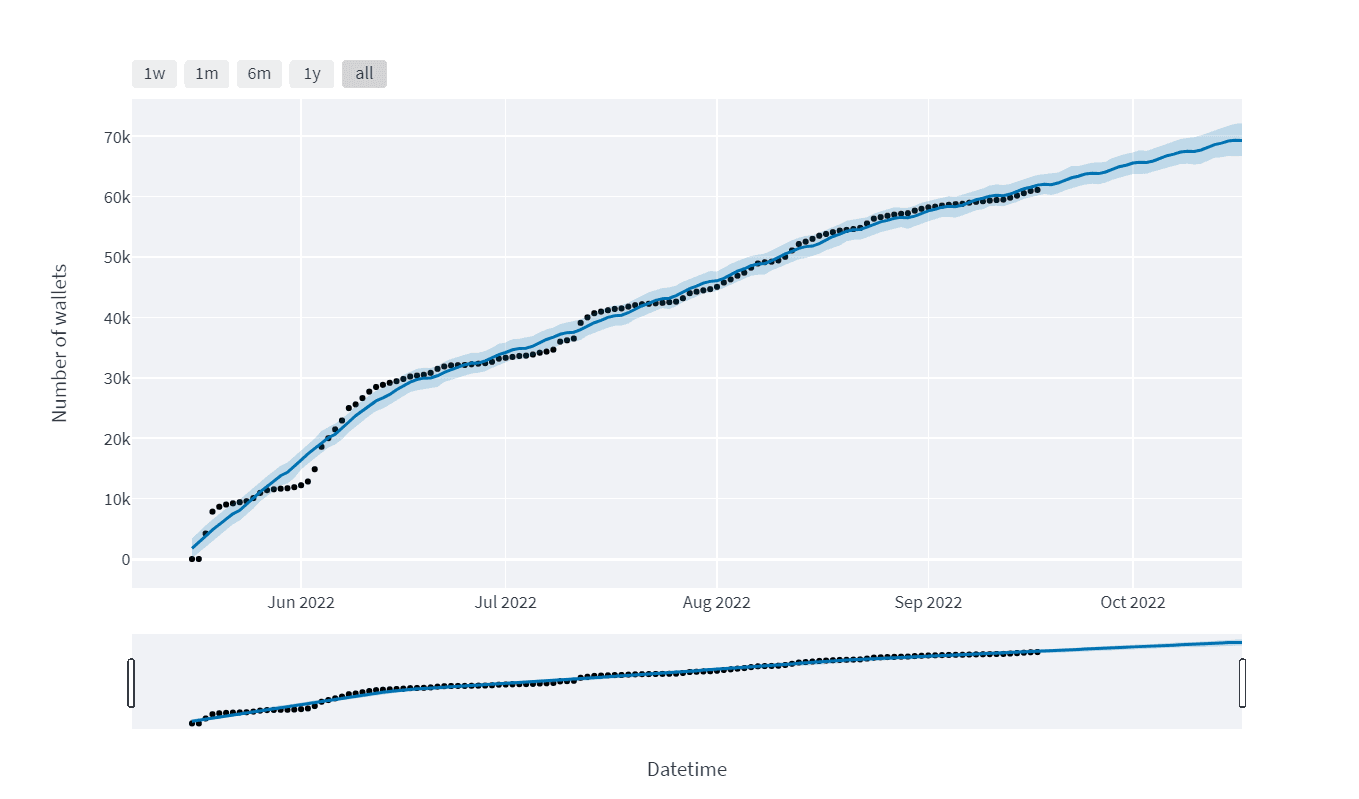Click the first black data point at zero
The width and height of the screenshot is (1359, 799).
tap(192, 559)
